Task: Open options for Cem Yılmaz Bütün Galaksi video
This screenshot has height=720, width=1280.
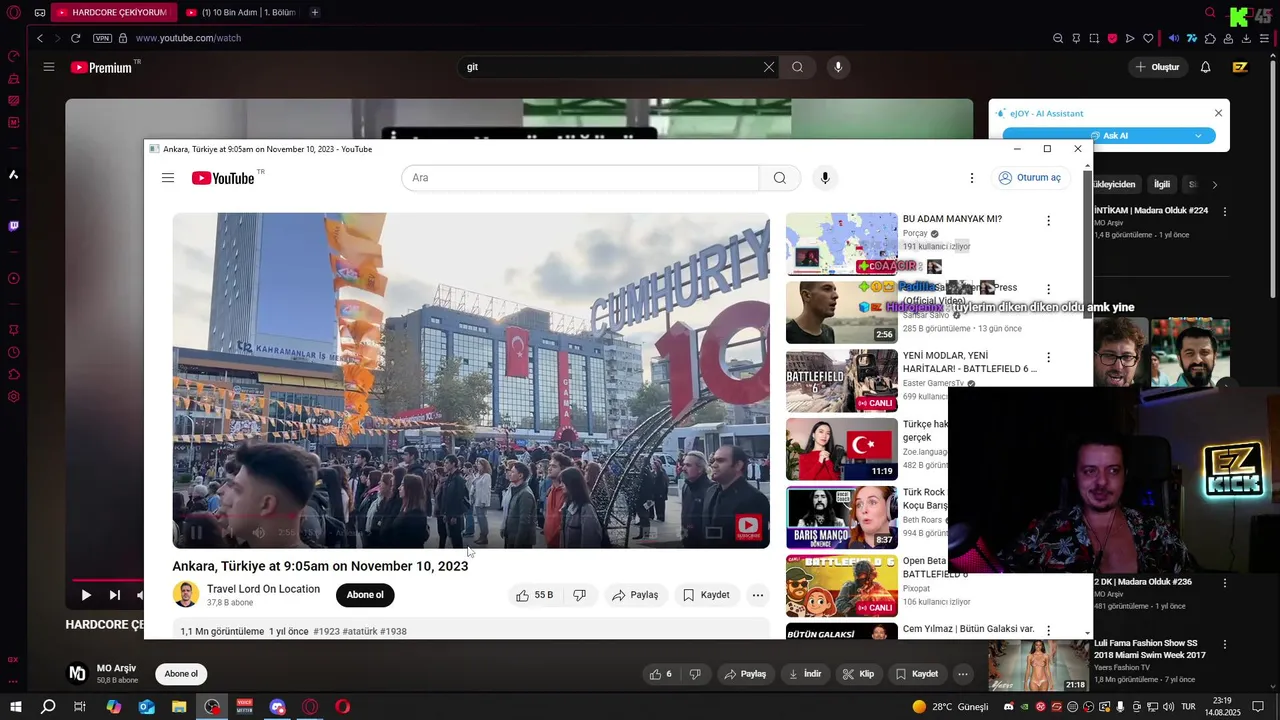Action: (1048, 631)
